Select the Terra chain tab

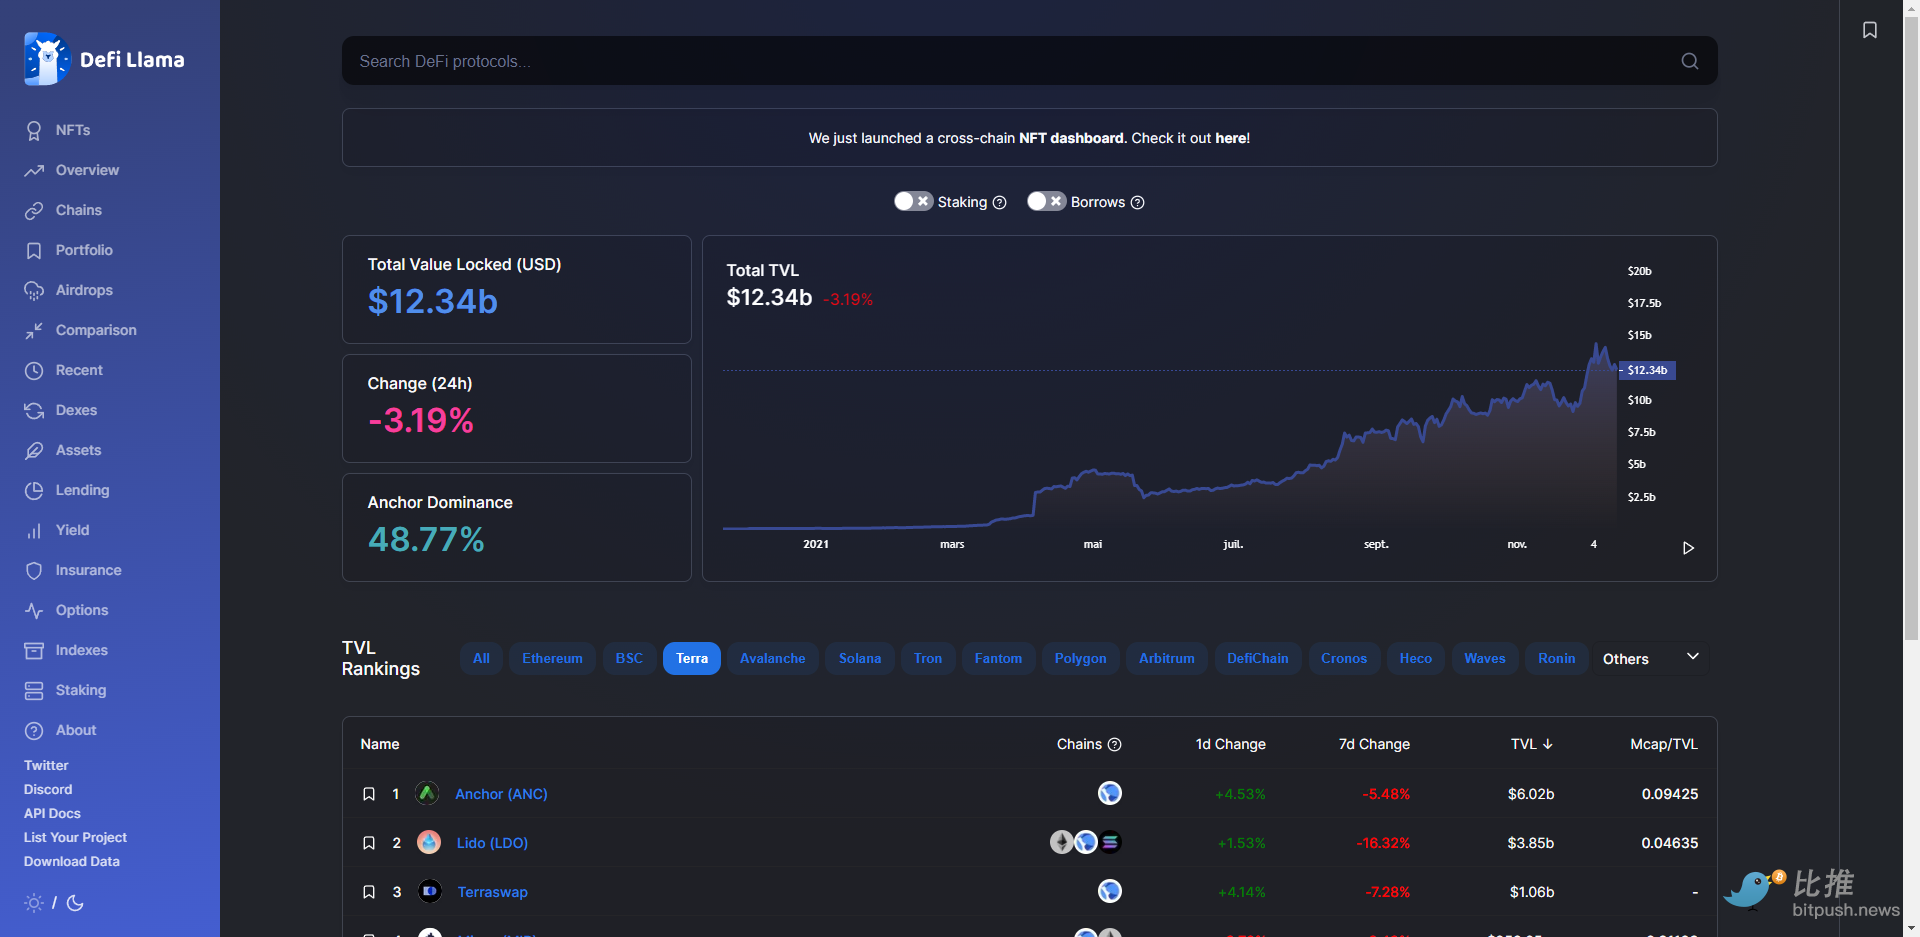692,658
